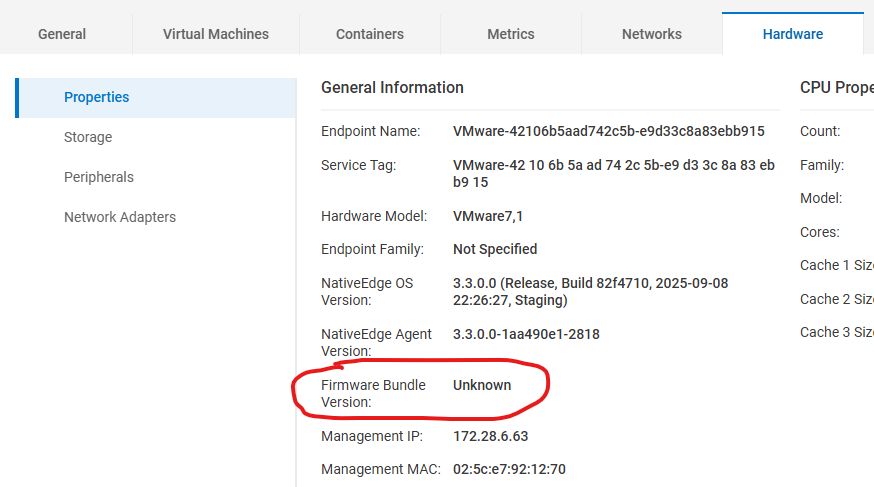Click the NativeEdge Agent Version value
The width and height of the screenshot is (874, 487).
(526, 334)
